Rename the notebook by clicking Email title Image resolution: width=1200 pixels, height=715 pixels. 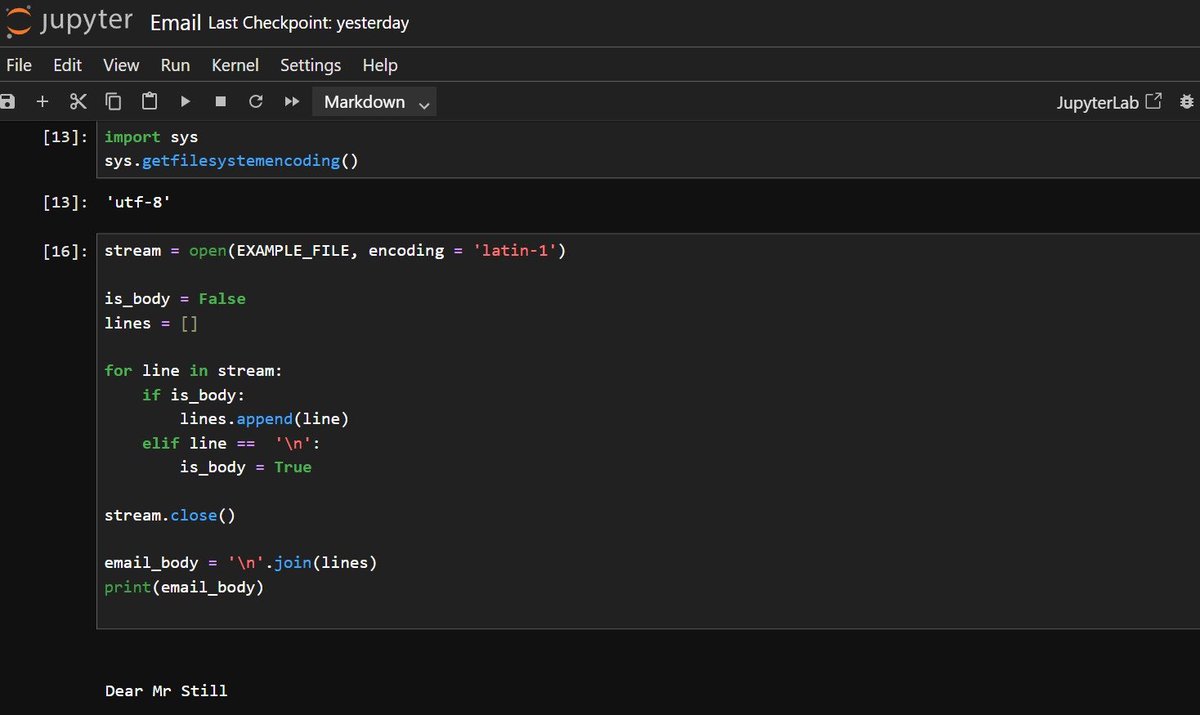click(175, 22)
